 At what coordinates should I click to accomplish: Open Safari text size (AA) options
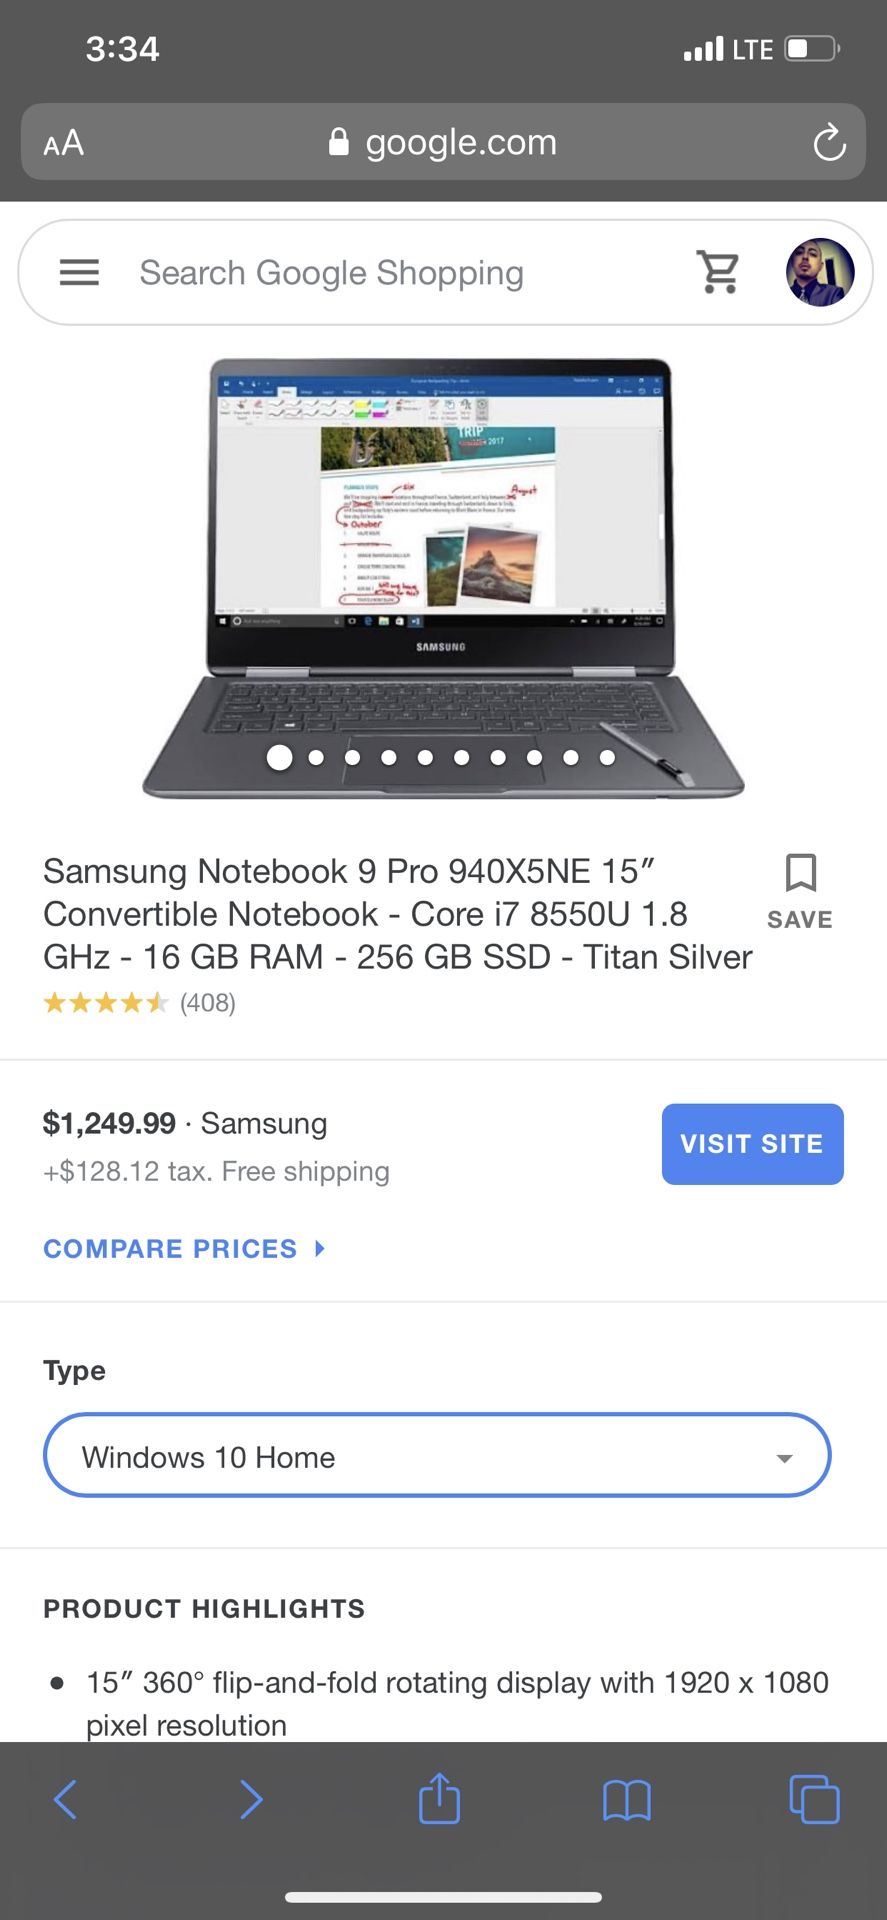[64, 143]
